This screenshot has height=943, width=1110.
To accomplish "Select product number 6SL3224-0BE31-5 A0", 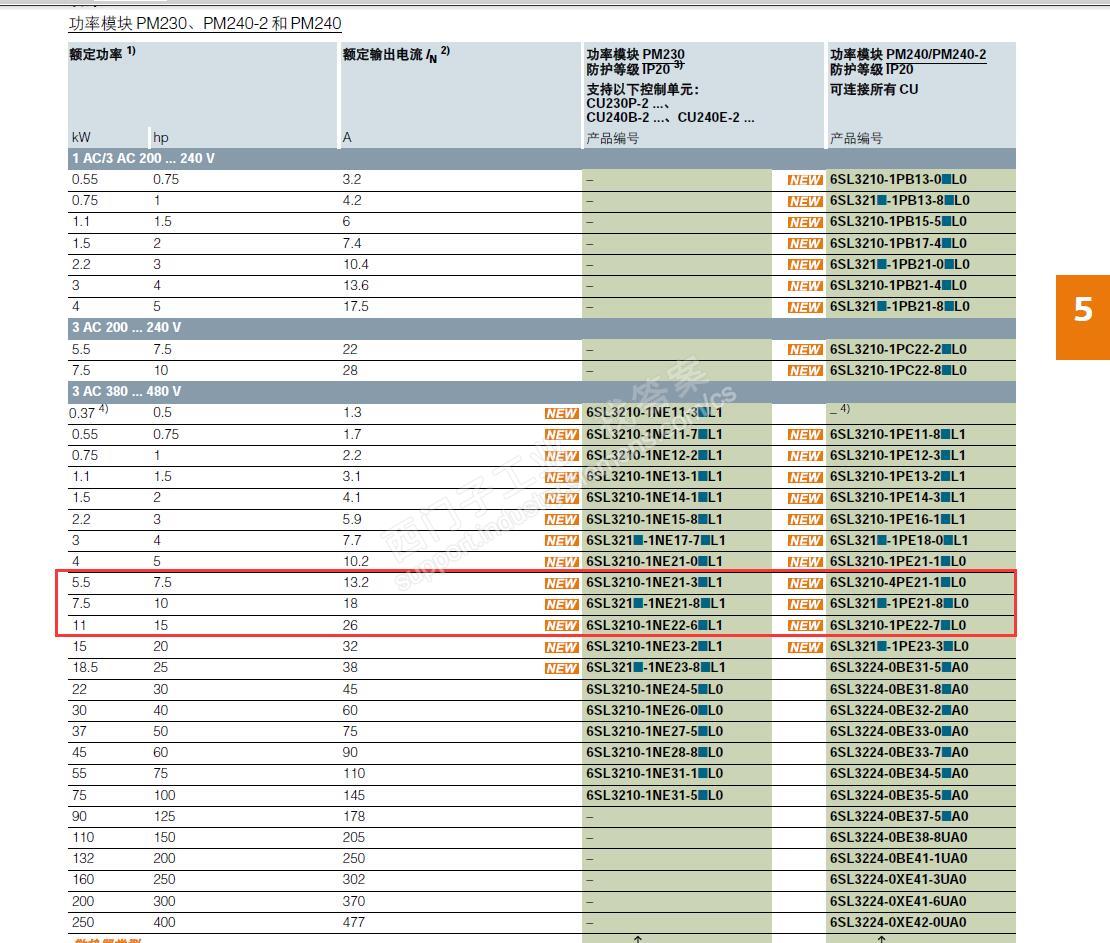I will [899, 668].
